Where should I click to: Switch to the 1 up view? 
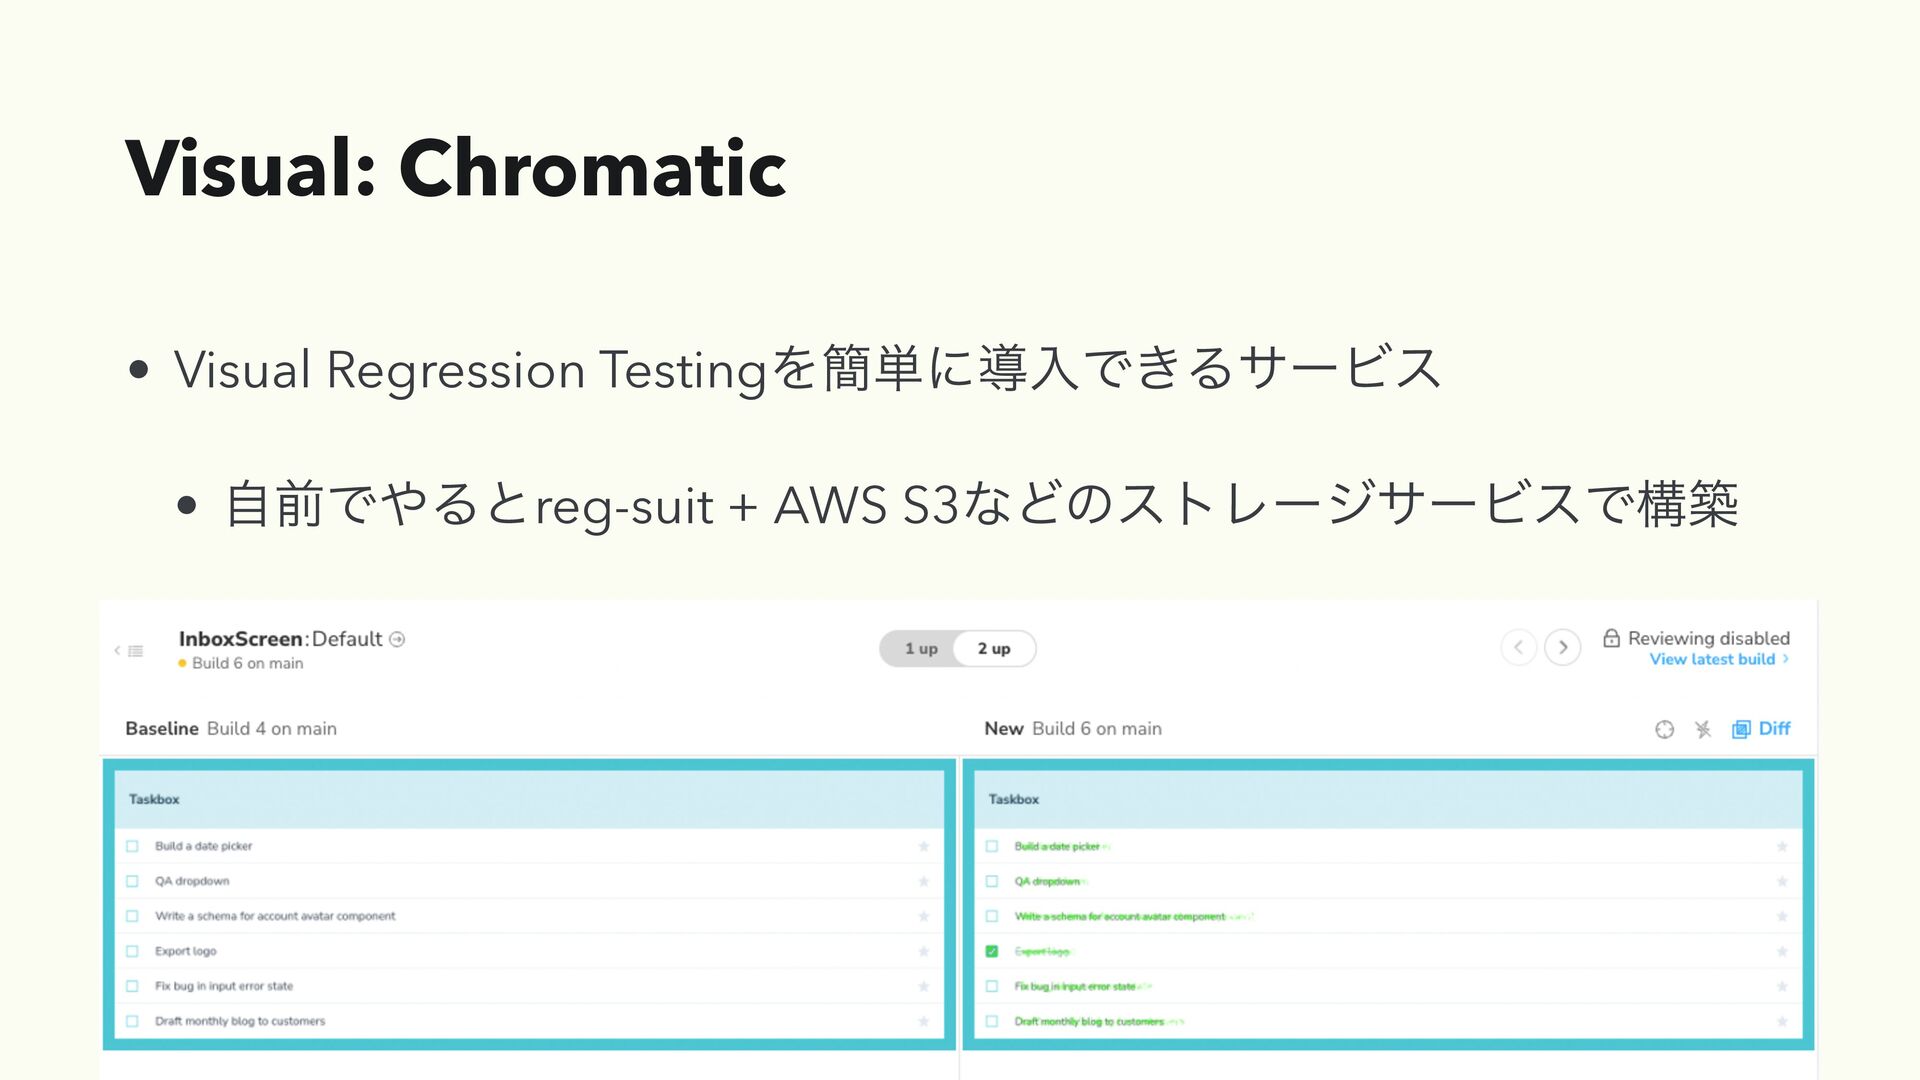pyautogui.click(x=921, y=648)
